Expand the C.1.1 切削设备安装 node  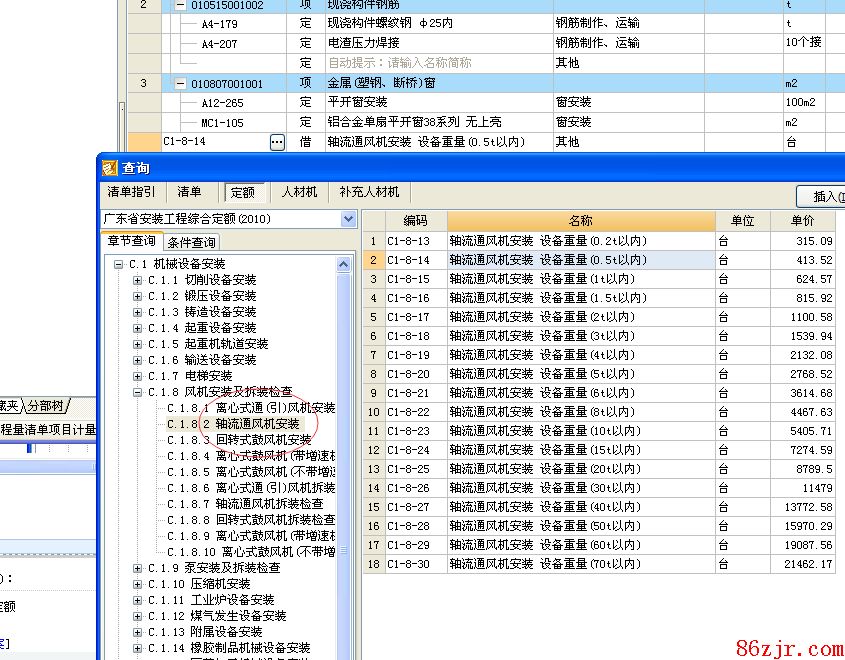click(137, 280)
